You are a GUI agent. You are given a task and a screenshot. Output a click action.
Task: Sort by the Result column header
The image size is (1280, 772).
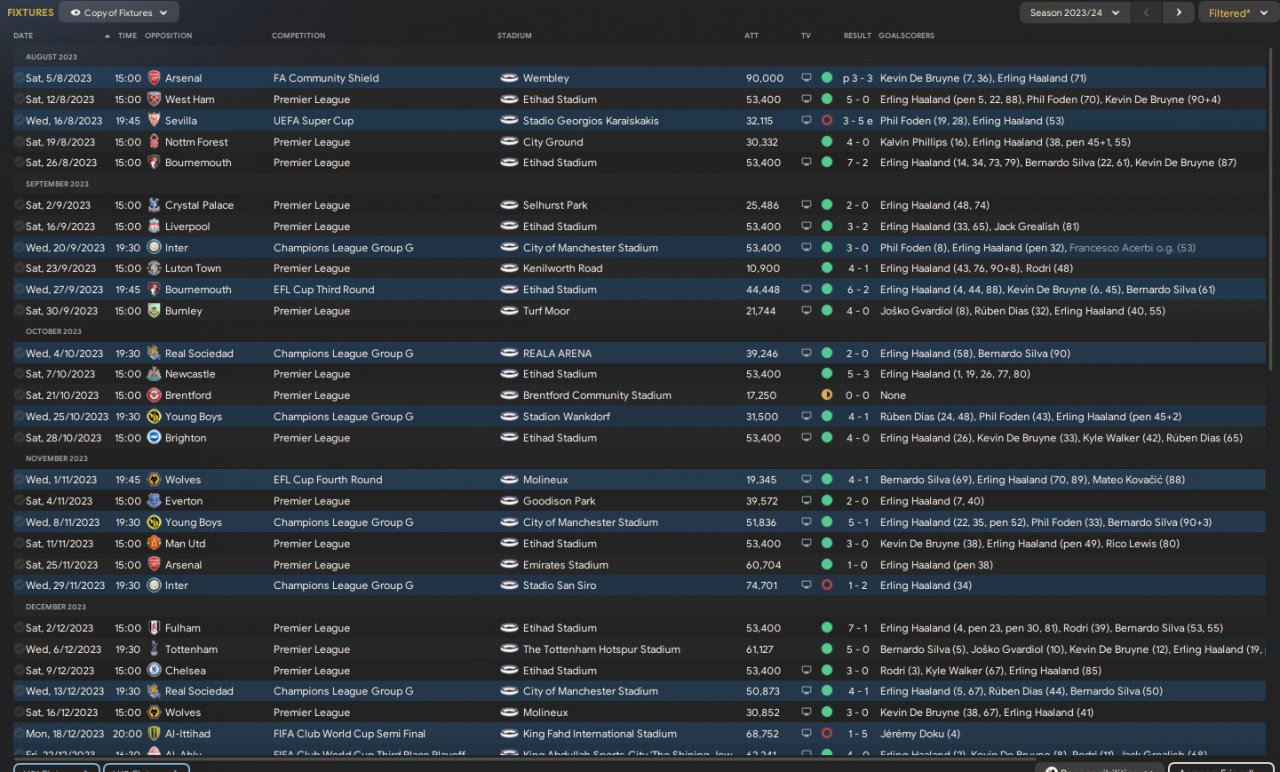(x=858, y=36)
